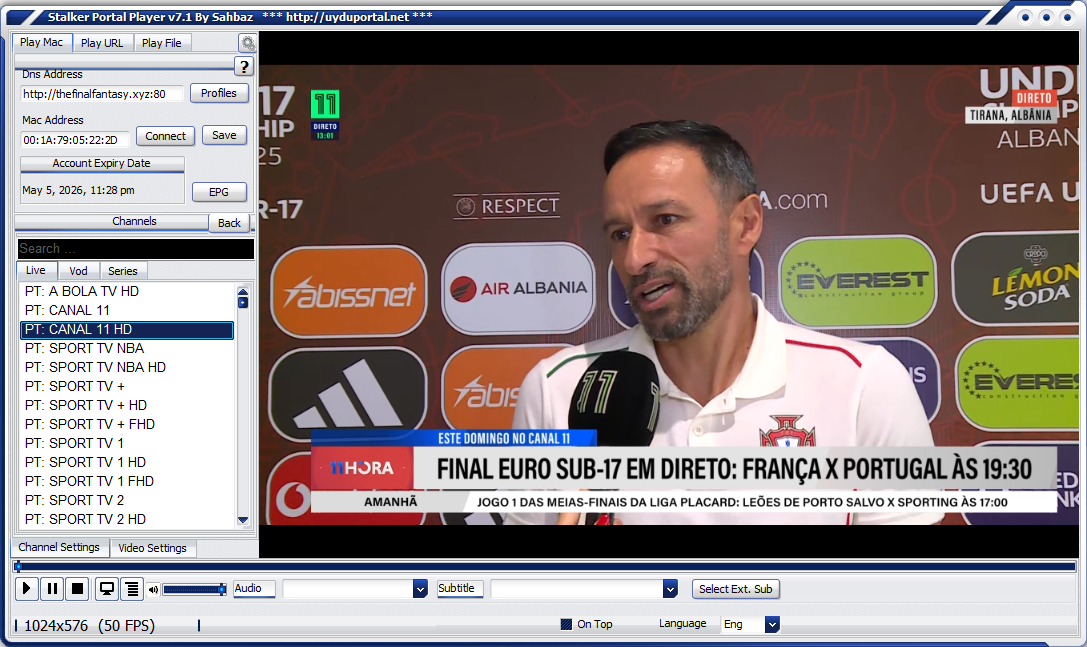Open the Channel Settings tab
Viewport: 1087px width, 647px height.
59,547
